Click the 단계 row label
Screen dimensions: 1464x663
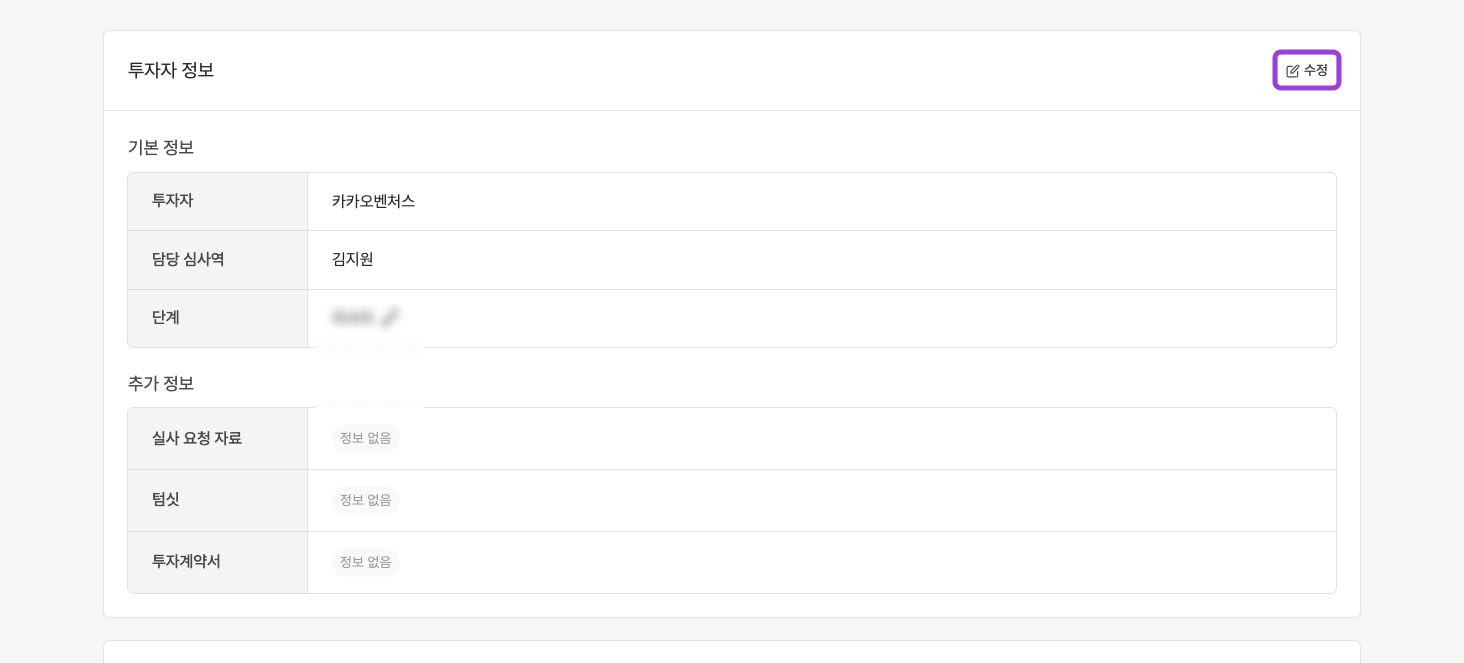tap(166, 318)
